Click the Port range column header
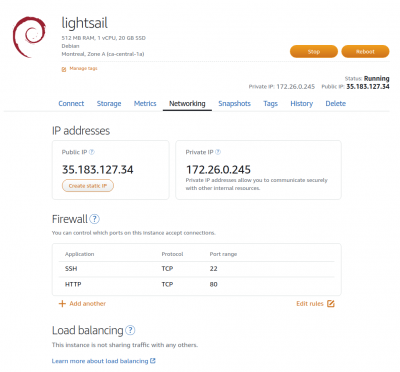 [223, 254]
